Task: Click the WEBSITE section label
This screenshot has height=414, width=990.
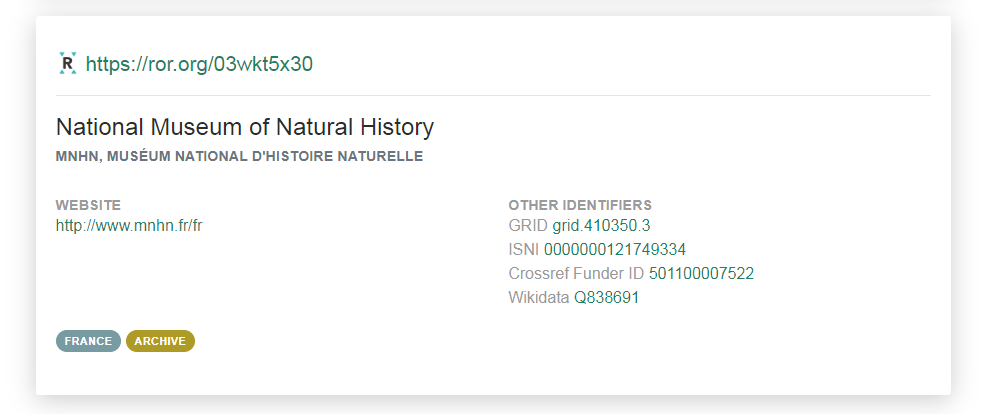Action: pyautogui.click(x=88, y=205)
